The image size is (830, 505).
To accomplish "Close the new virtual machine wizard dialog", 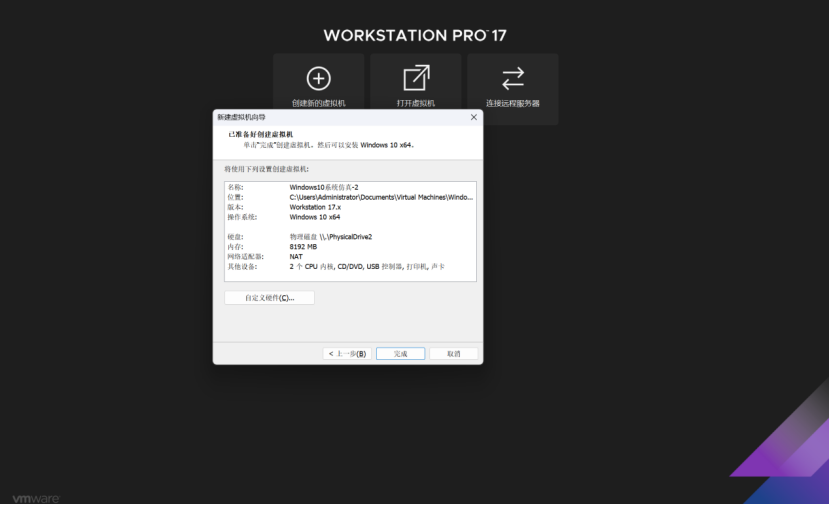I will pos(474,117).
